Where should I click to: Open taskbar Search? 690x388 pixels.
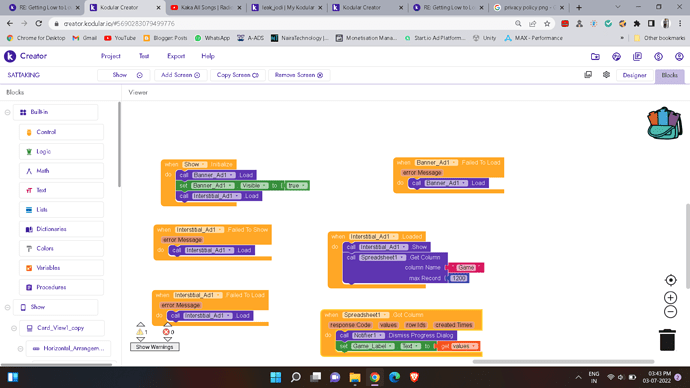tap(296, 377)
